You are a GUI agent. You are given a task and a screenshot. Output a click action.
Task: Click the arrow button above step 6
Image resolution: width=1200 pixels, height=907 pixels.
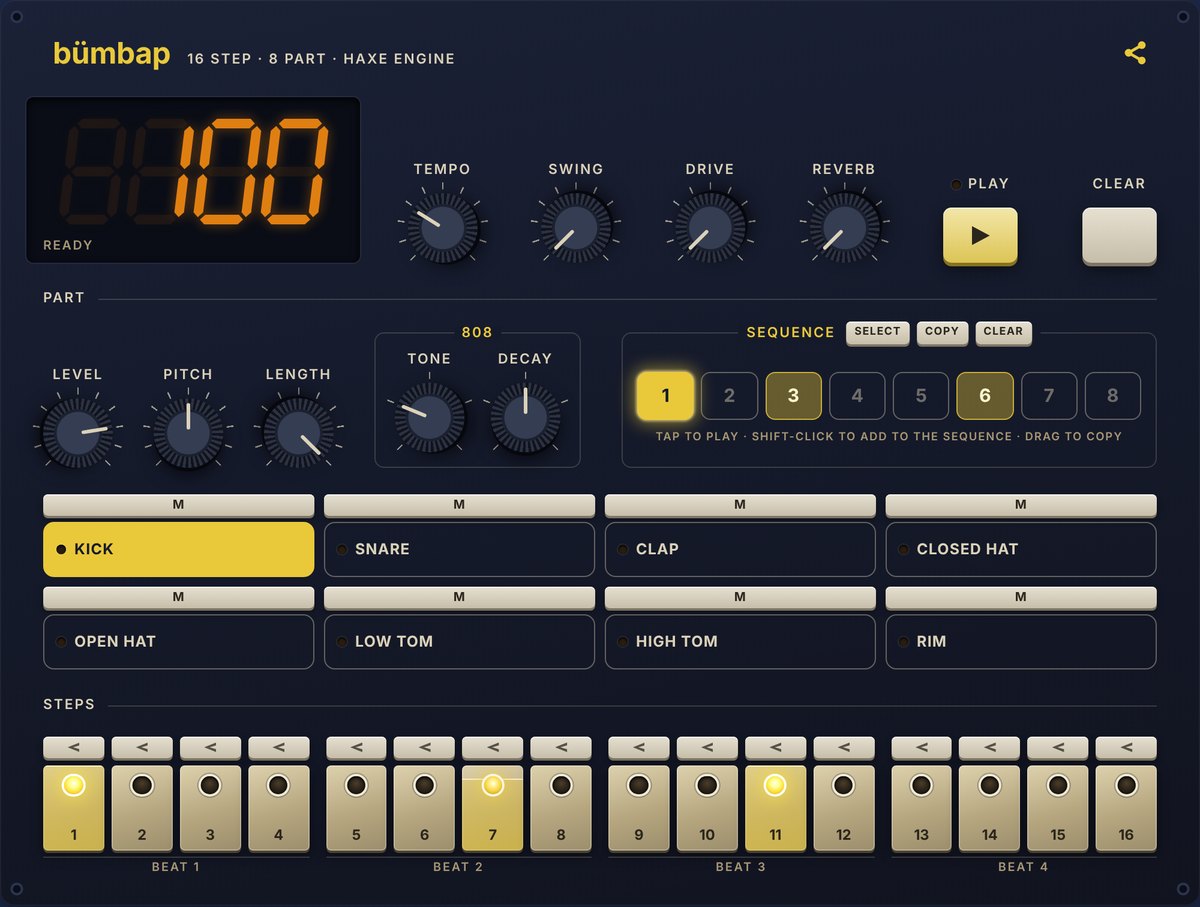pyautogui.click(x=424, y=747)
